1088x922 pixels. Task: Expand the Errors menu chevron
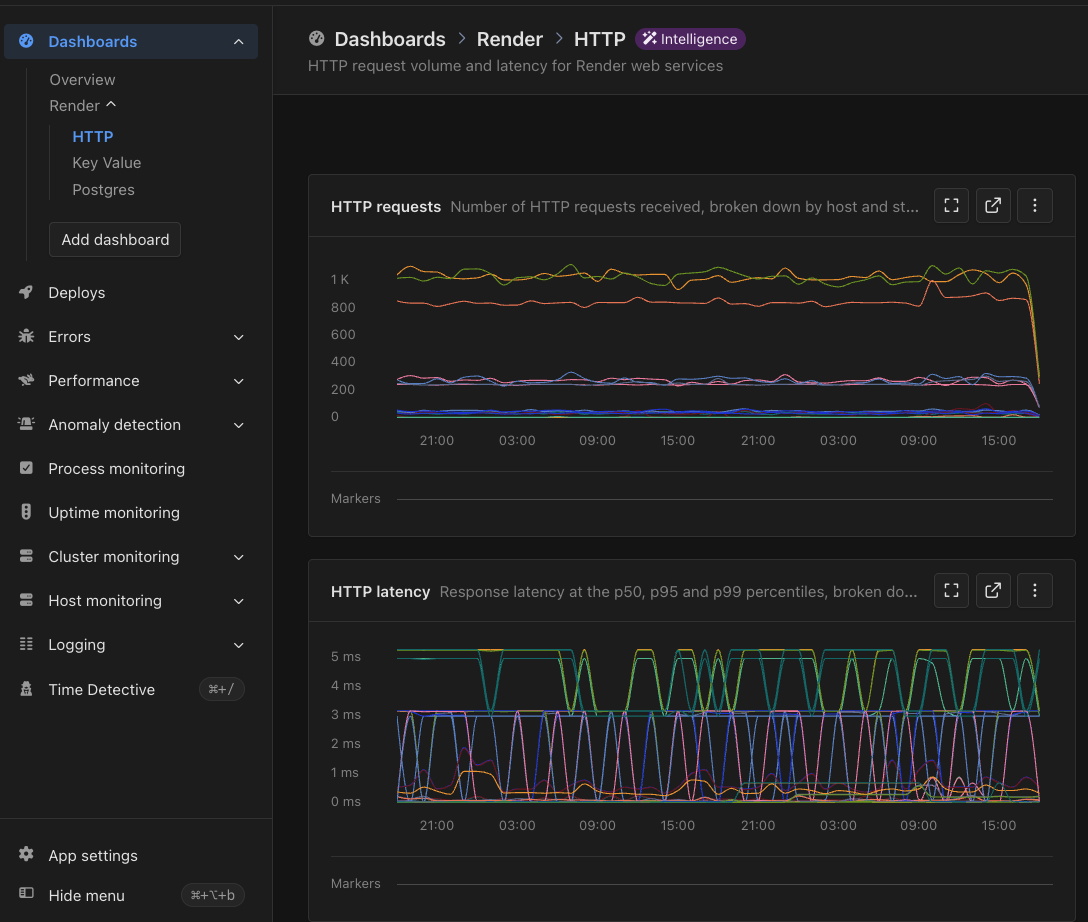tap(239, 337)
